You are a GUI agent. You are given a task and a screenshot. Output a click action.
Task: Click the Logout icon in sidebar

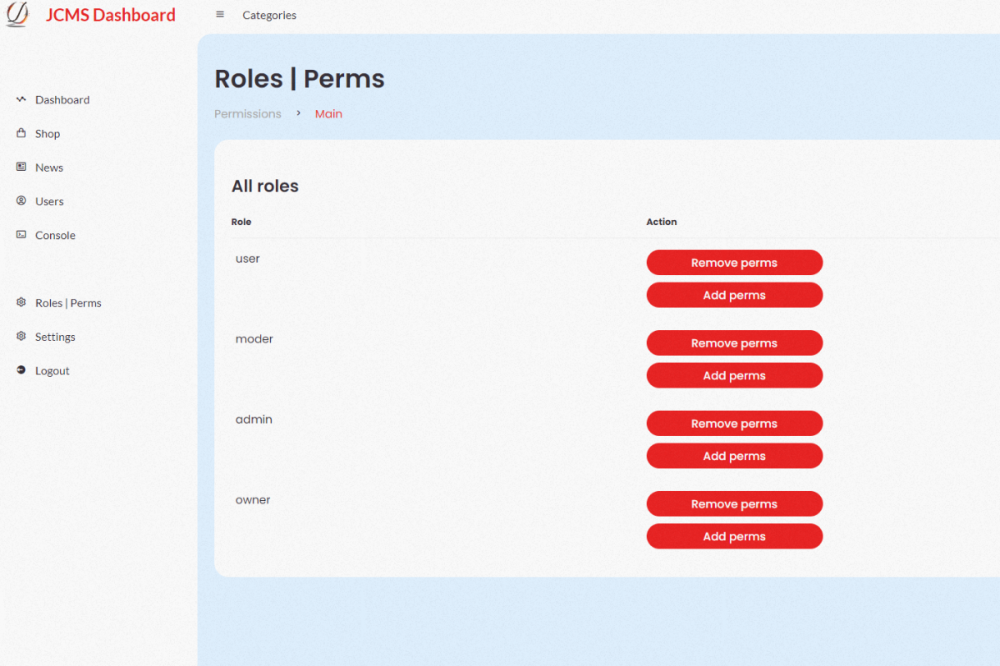click(21, 370)
